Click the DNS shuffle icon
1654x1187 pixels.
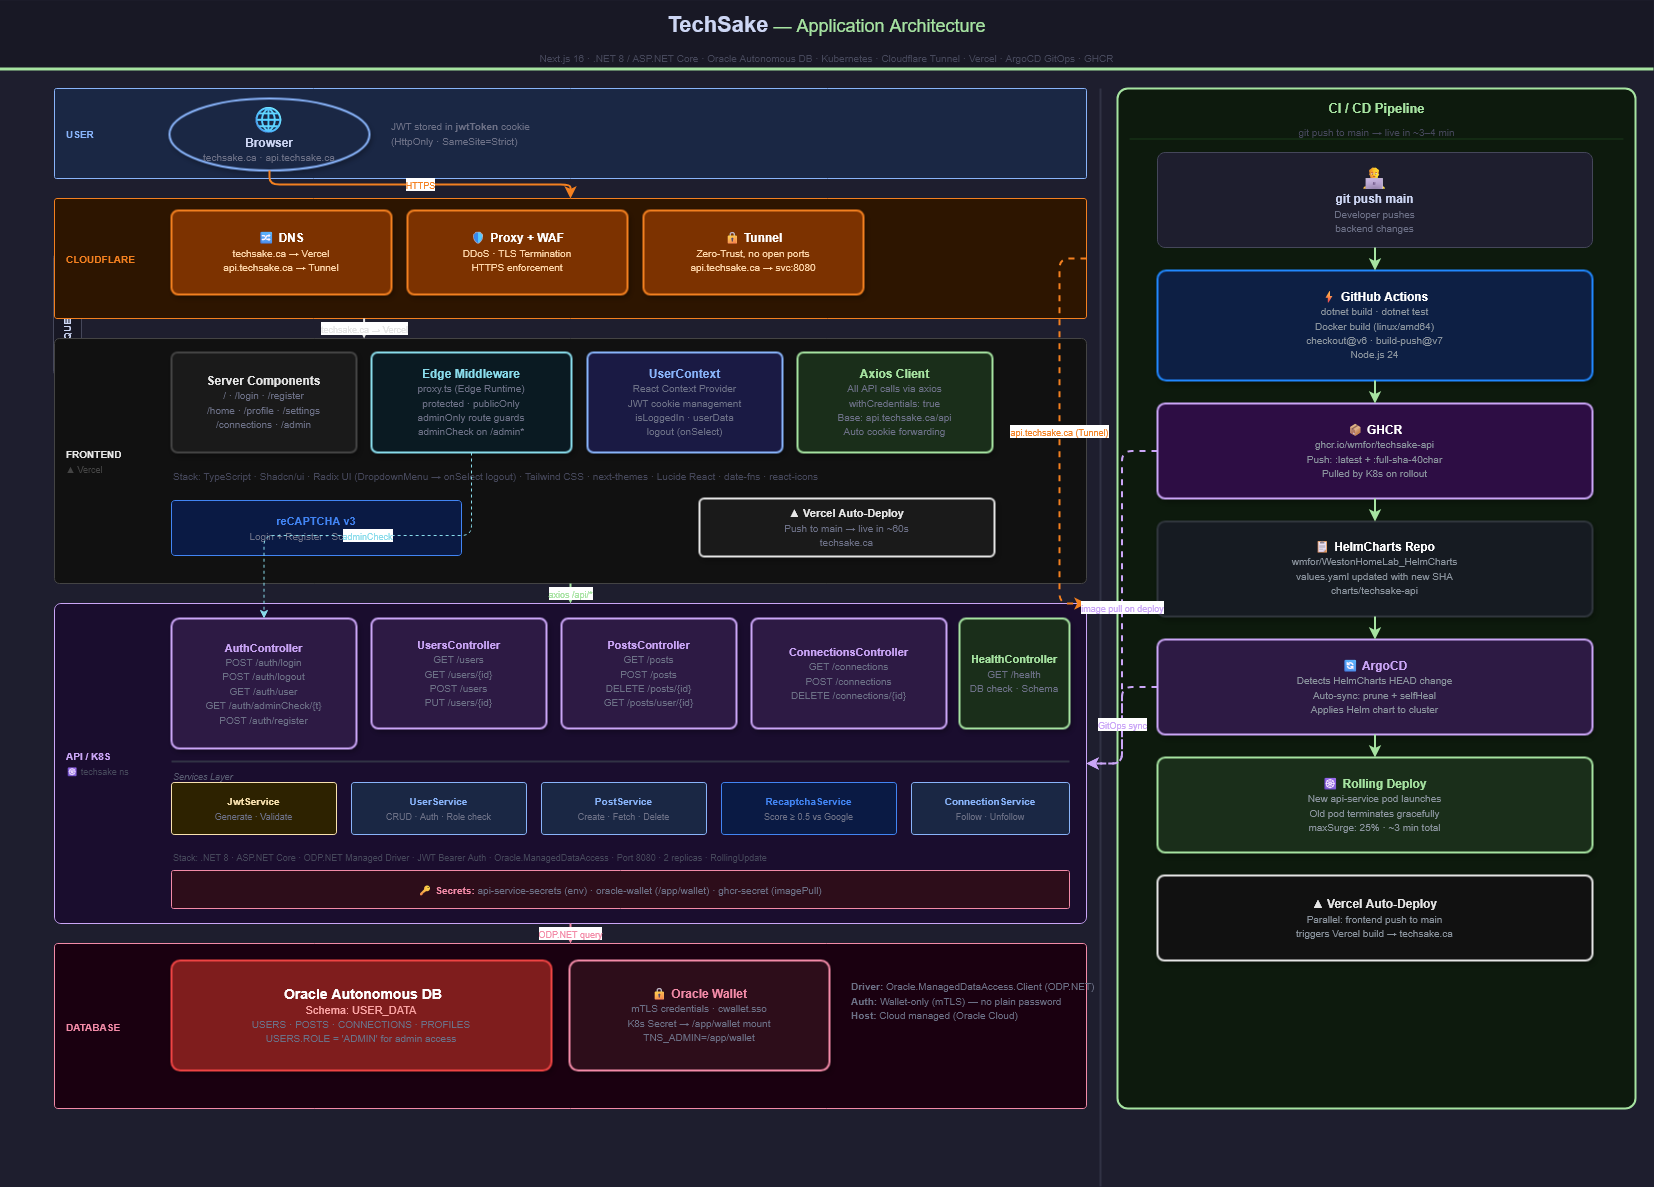(266, 238)
